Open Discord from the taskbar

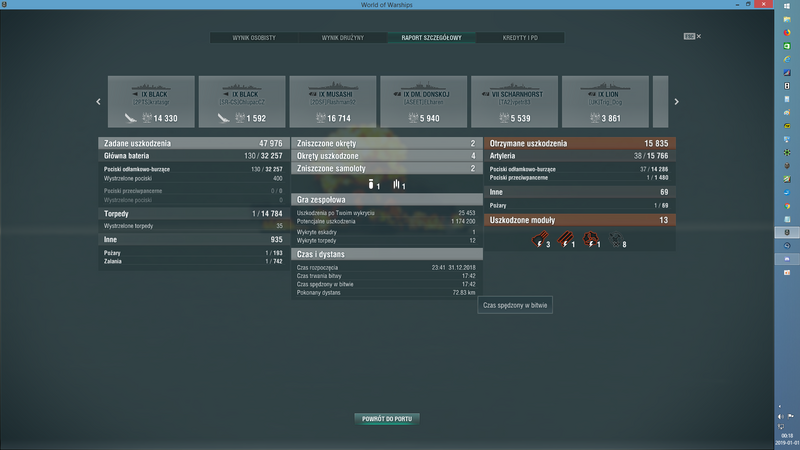click(x=787, y=259)
